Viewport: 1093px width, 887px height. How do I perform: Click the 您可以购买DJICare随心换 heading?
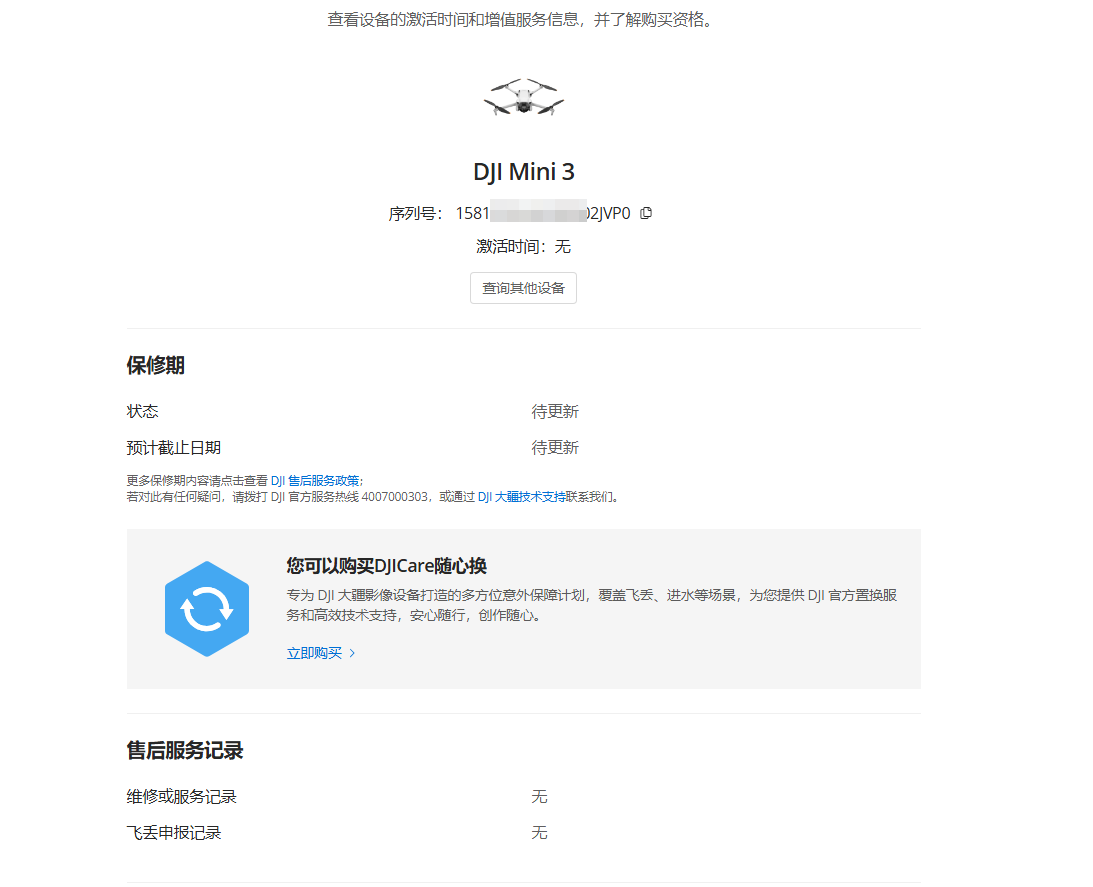click(386, 566)
